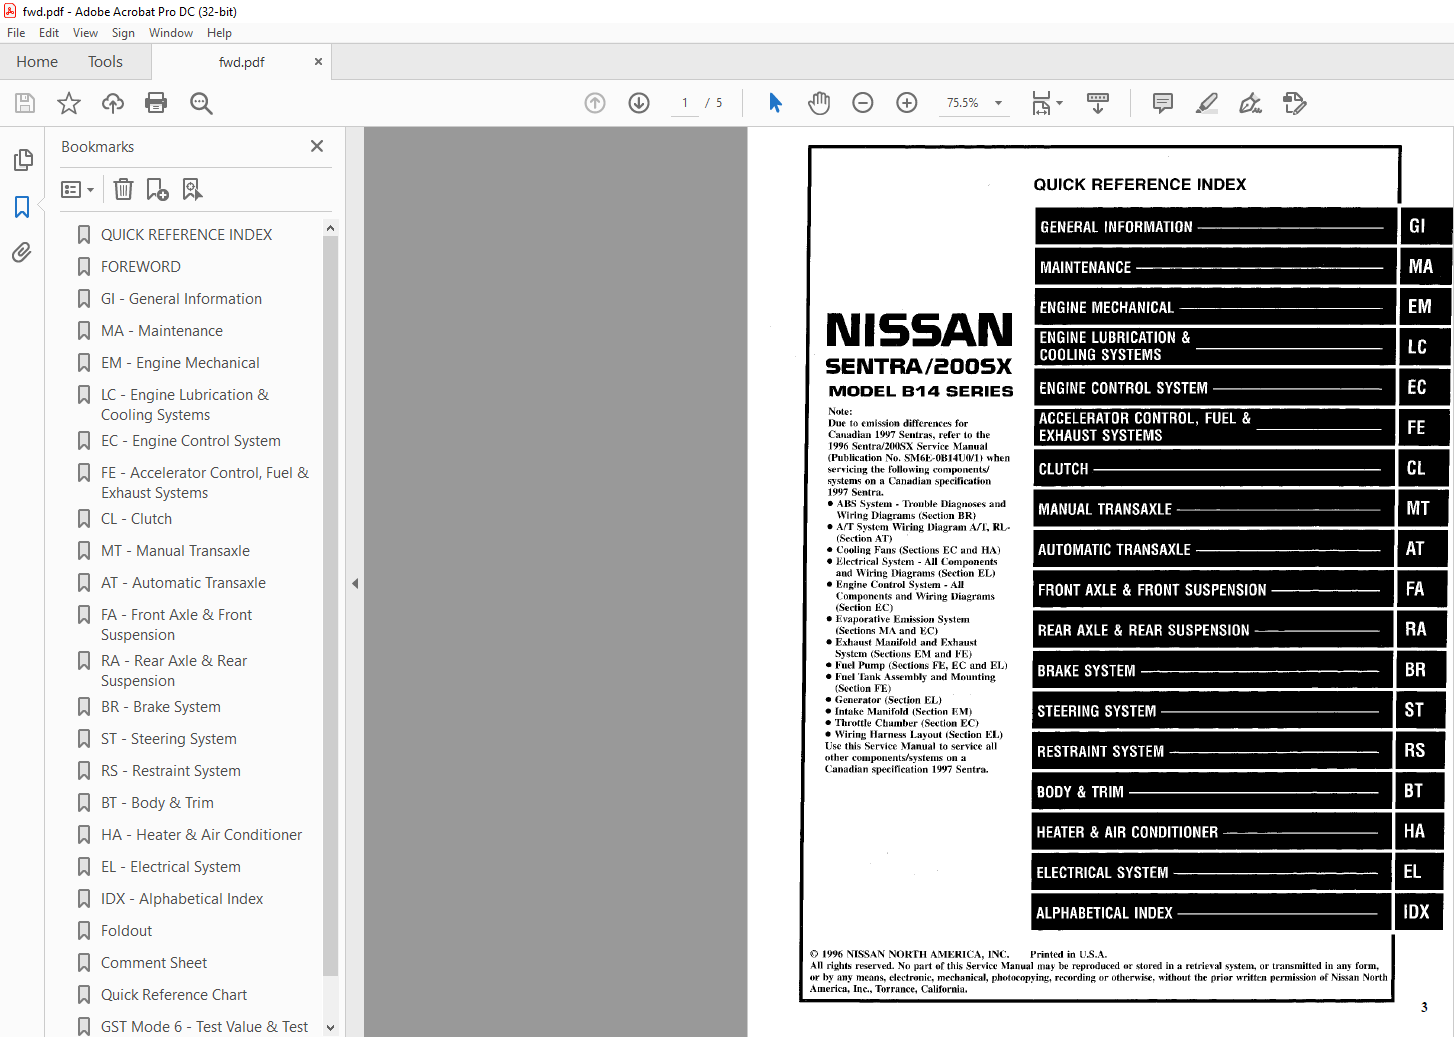Select the Highlight text tool
The width and height of the screenshot is (1454, 1037).
point(1207,103)
